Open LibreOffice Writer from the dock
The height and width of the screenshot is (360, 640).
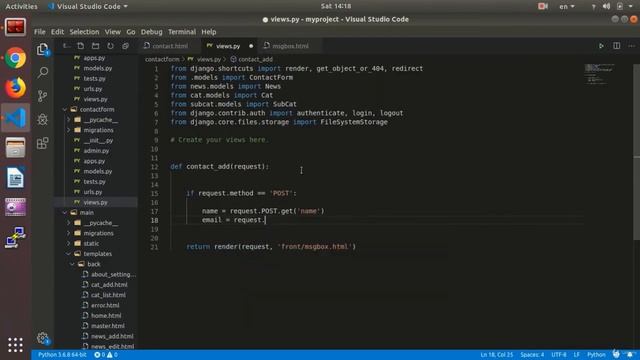pos(16,178)
